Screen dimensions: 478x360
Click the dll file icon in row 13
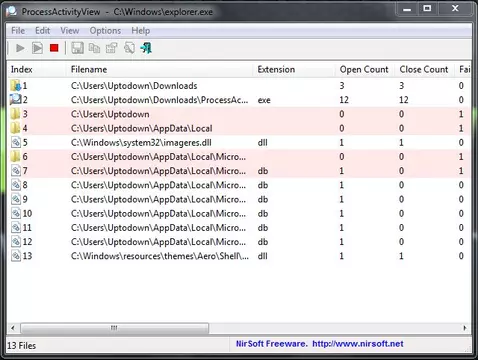coord(16,256)
